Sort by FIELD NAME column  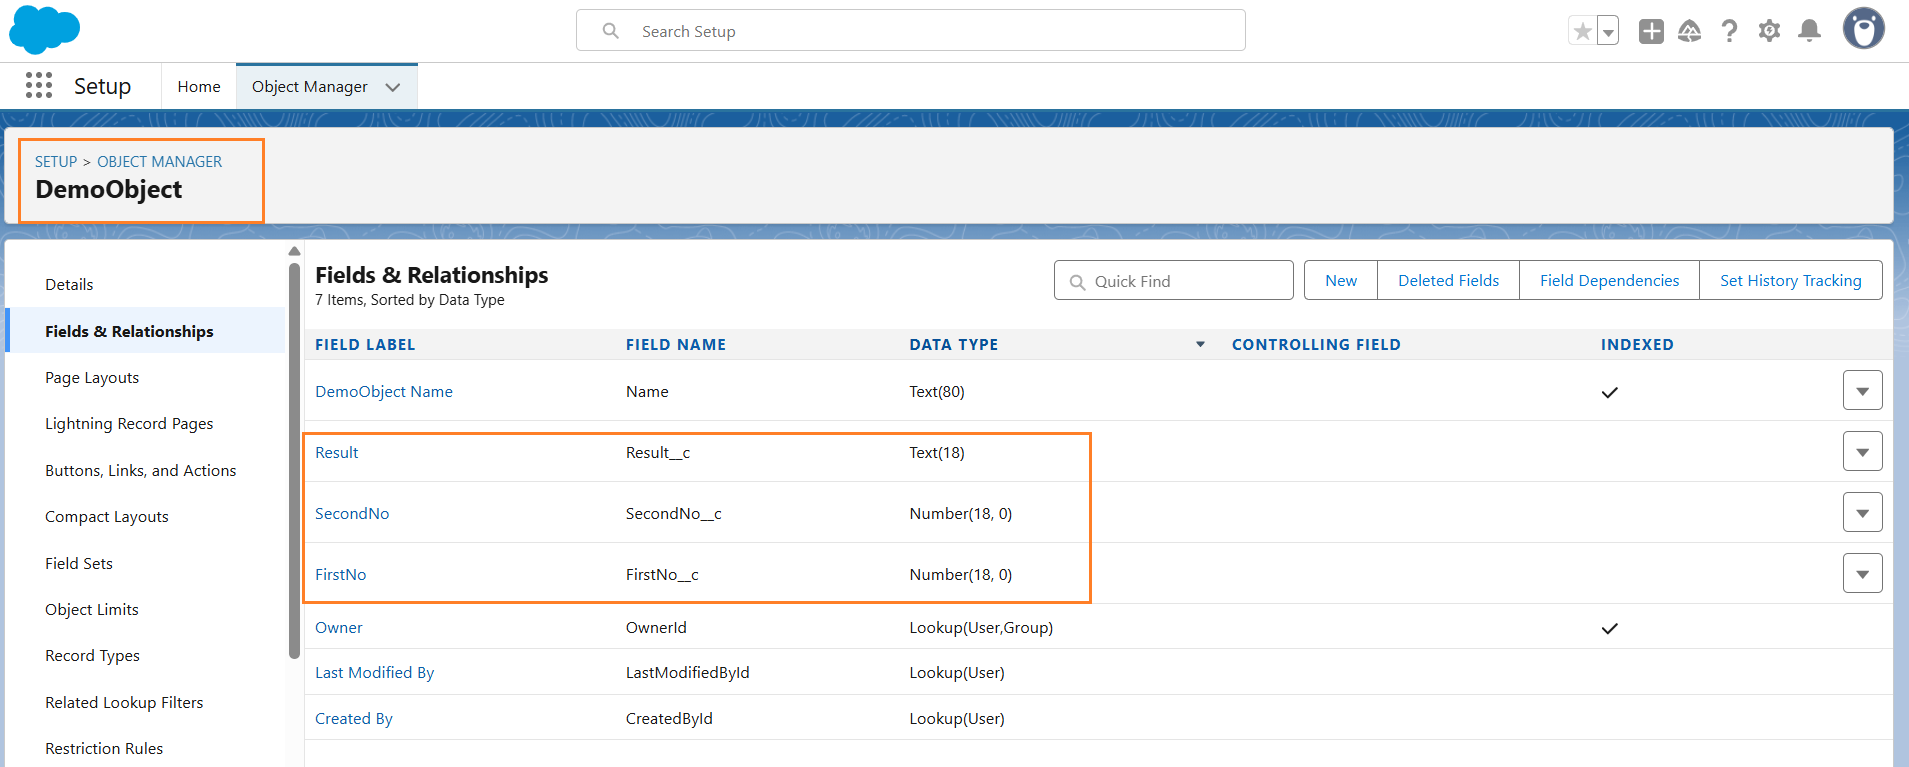(676, 345)
